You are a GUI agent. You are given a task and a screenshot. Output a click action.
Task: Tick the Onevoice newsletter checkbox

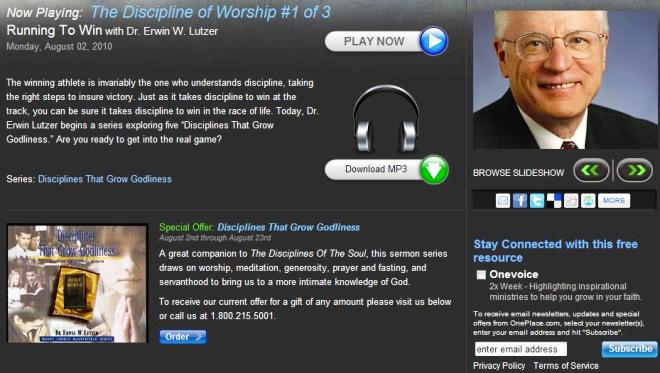pyautogui.click(x=481, y=275)
